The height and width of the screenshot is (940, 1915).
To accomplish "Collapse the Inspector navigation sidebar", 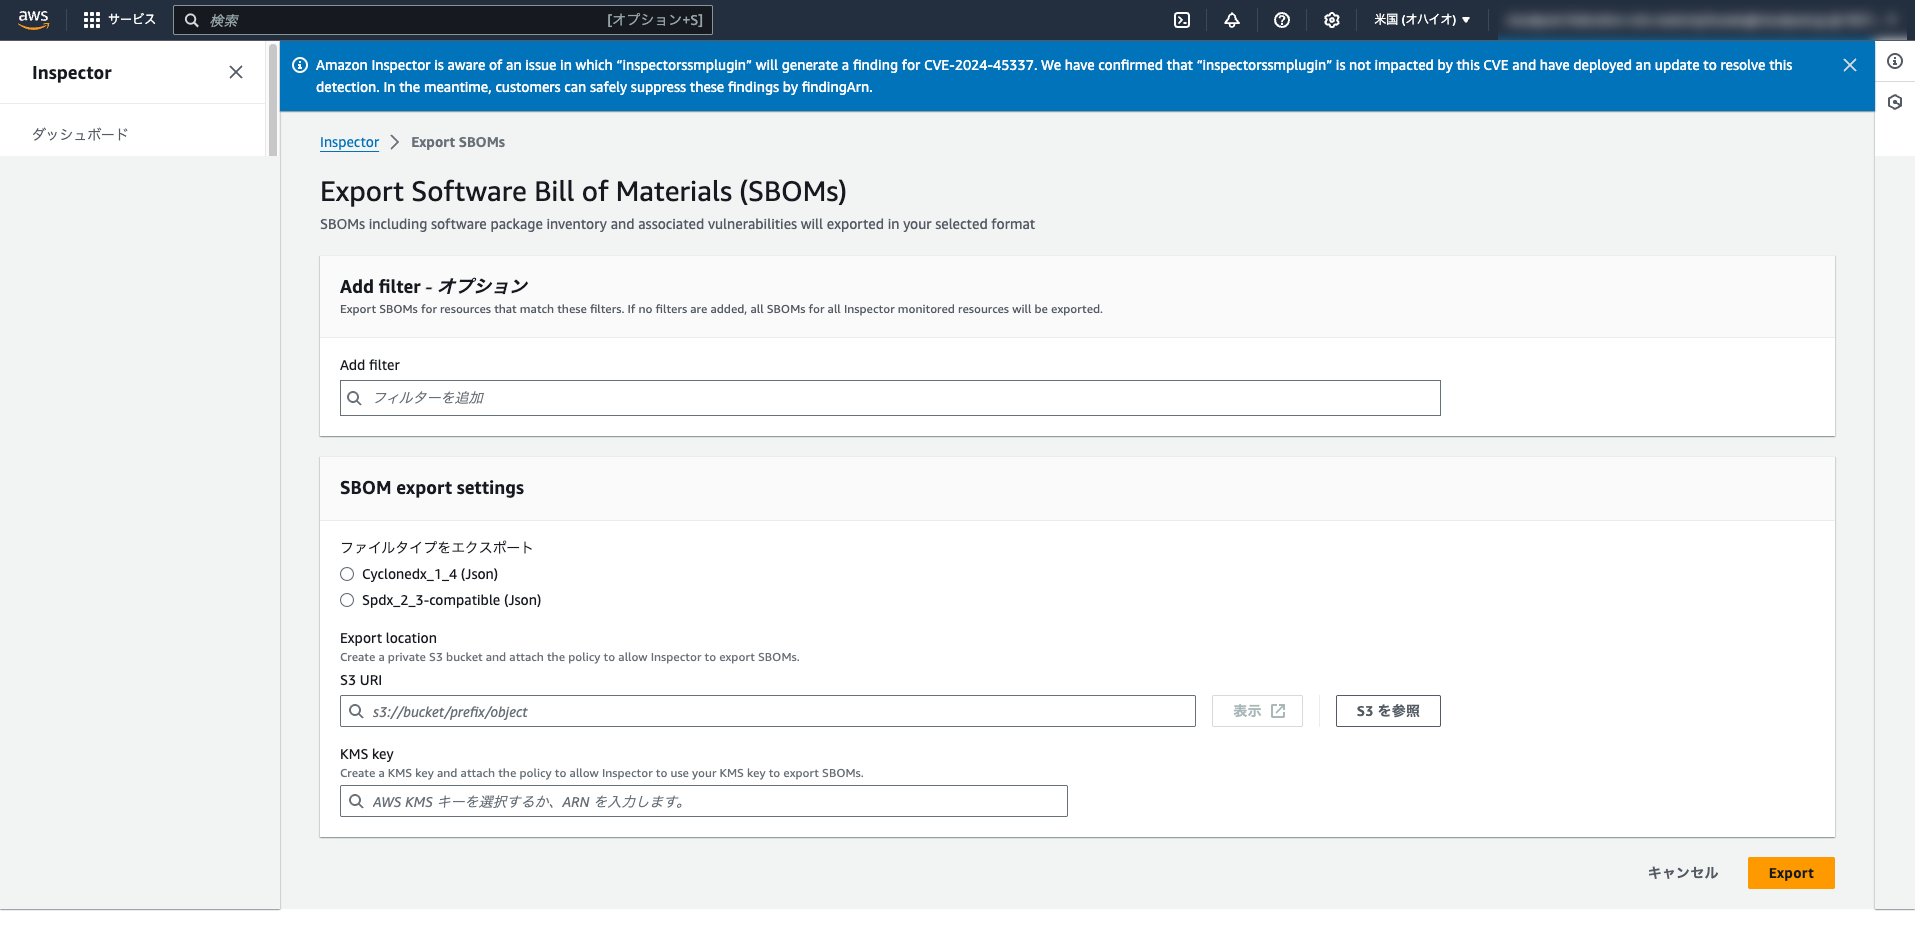I will [236, 72].
